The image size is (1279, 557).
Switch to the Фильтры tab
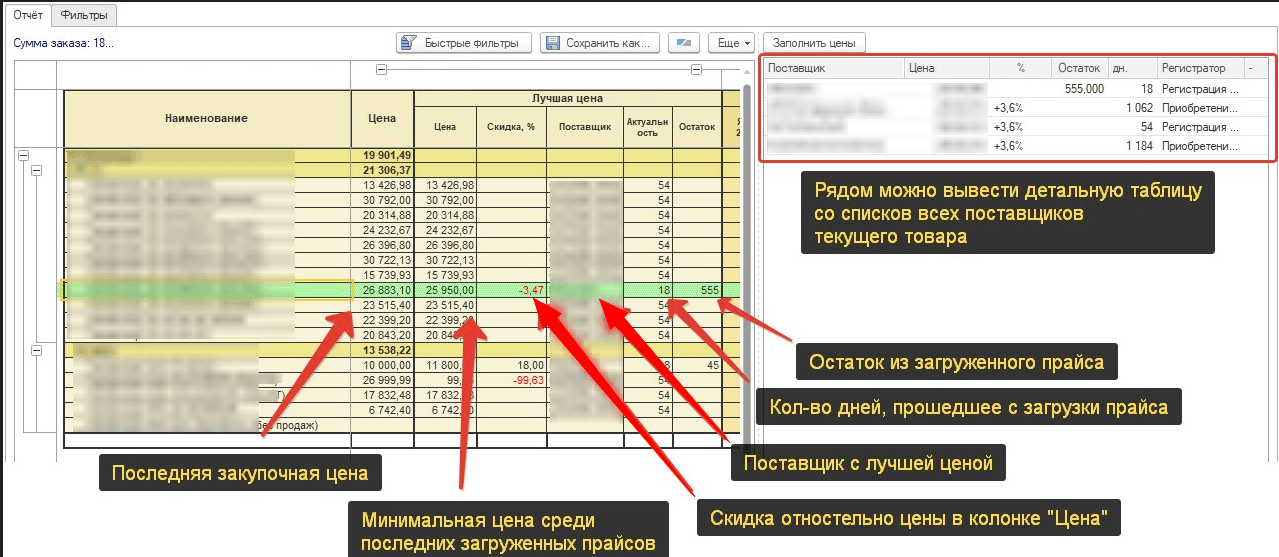pos(84,15)
